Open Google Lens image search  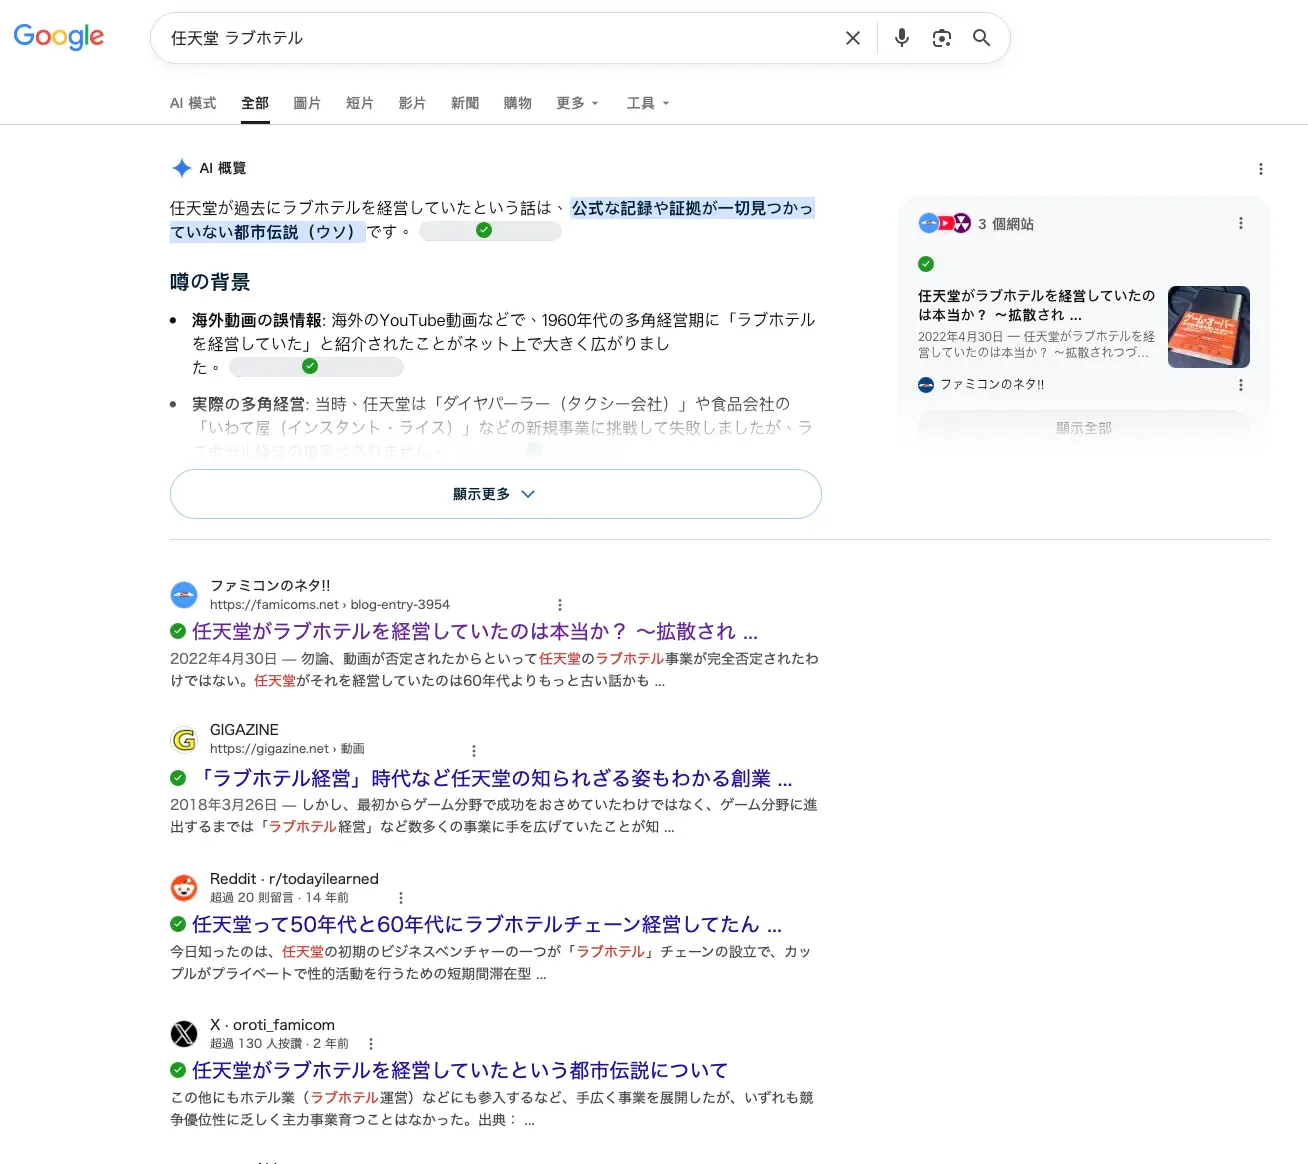(942, 38)
